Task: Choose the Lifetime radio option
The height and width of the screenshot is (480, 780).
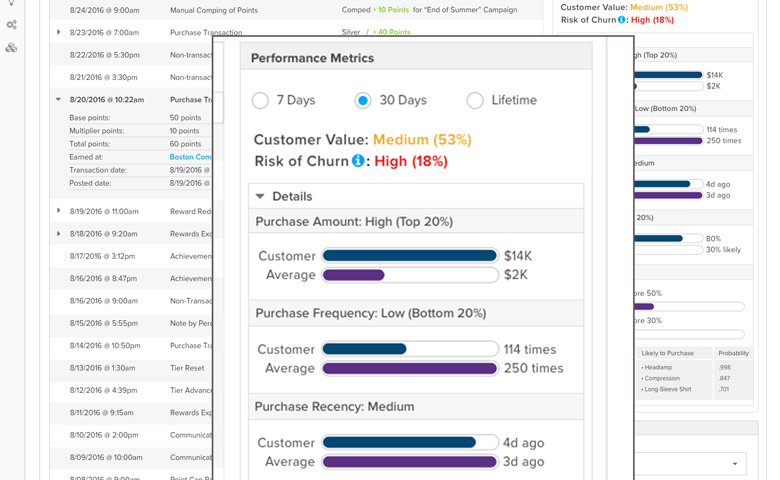Action: point(475,100)
